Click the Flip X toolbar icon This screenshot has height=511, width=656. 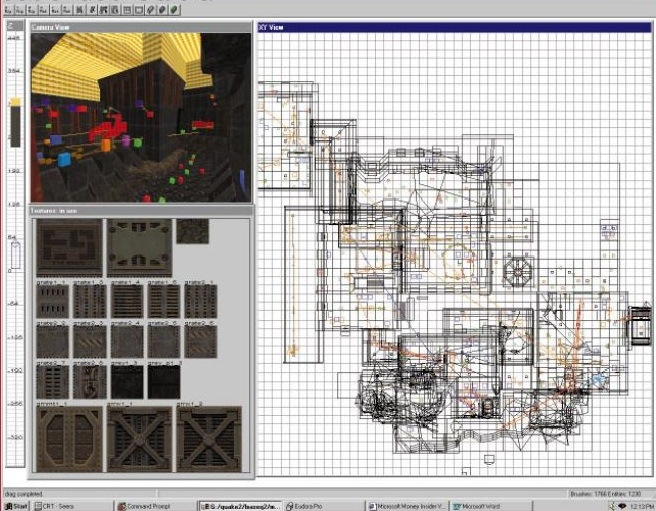[8, 10]
